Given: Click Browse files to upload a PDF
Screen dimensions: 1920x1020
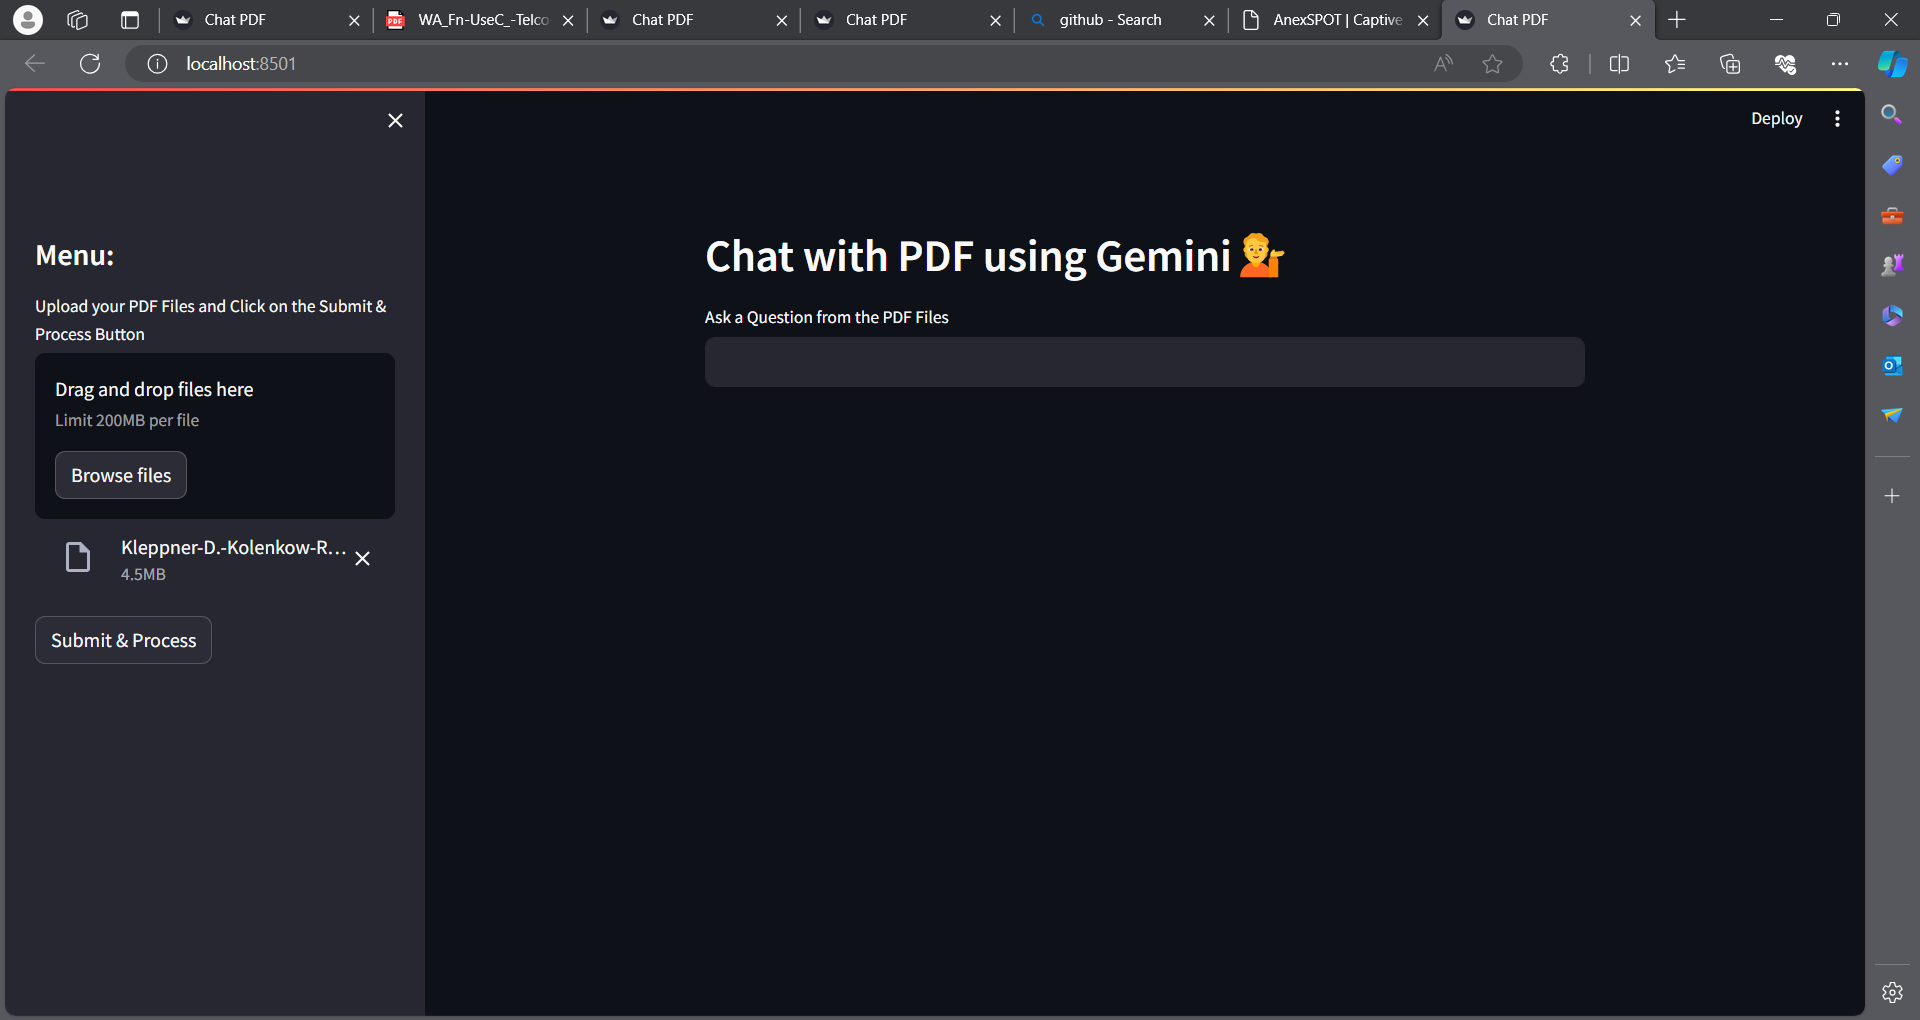Looking at the screenshot, I should pos(120,475).
